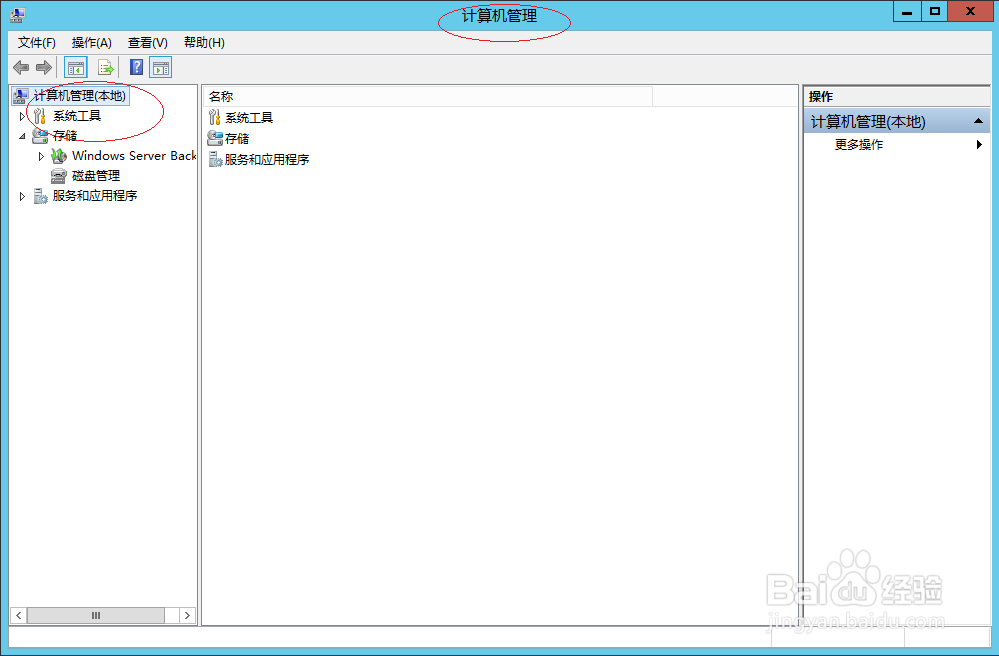Click the horizontal scrollbar right arrow
The height and width of the screenshot is (656, 999).
point(188,615)
